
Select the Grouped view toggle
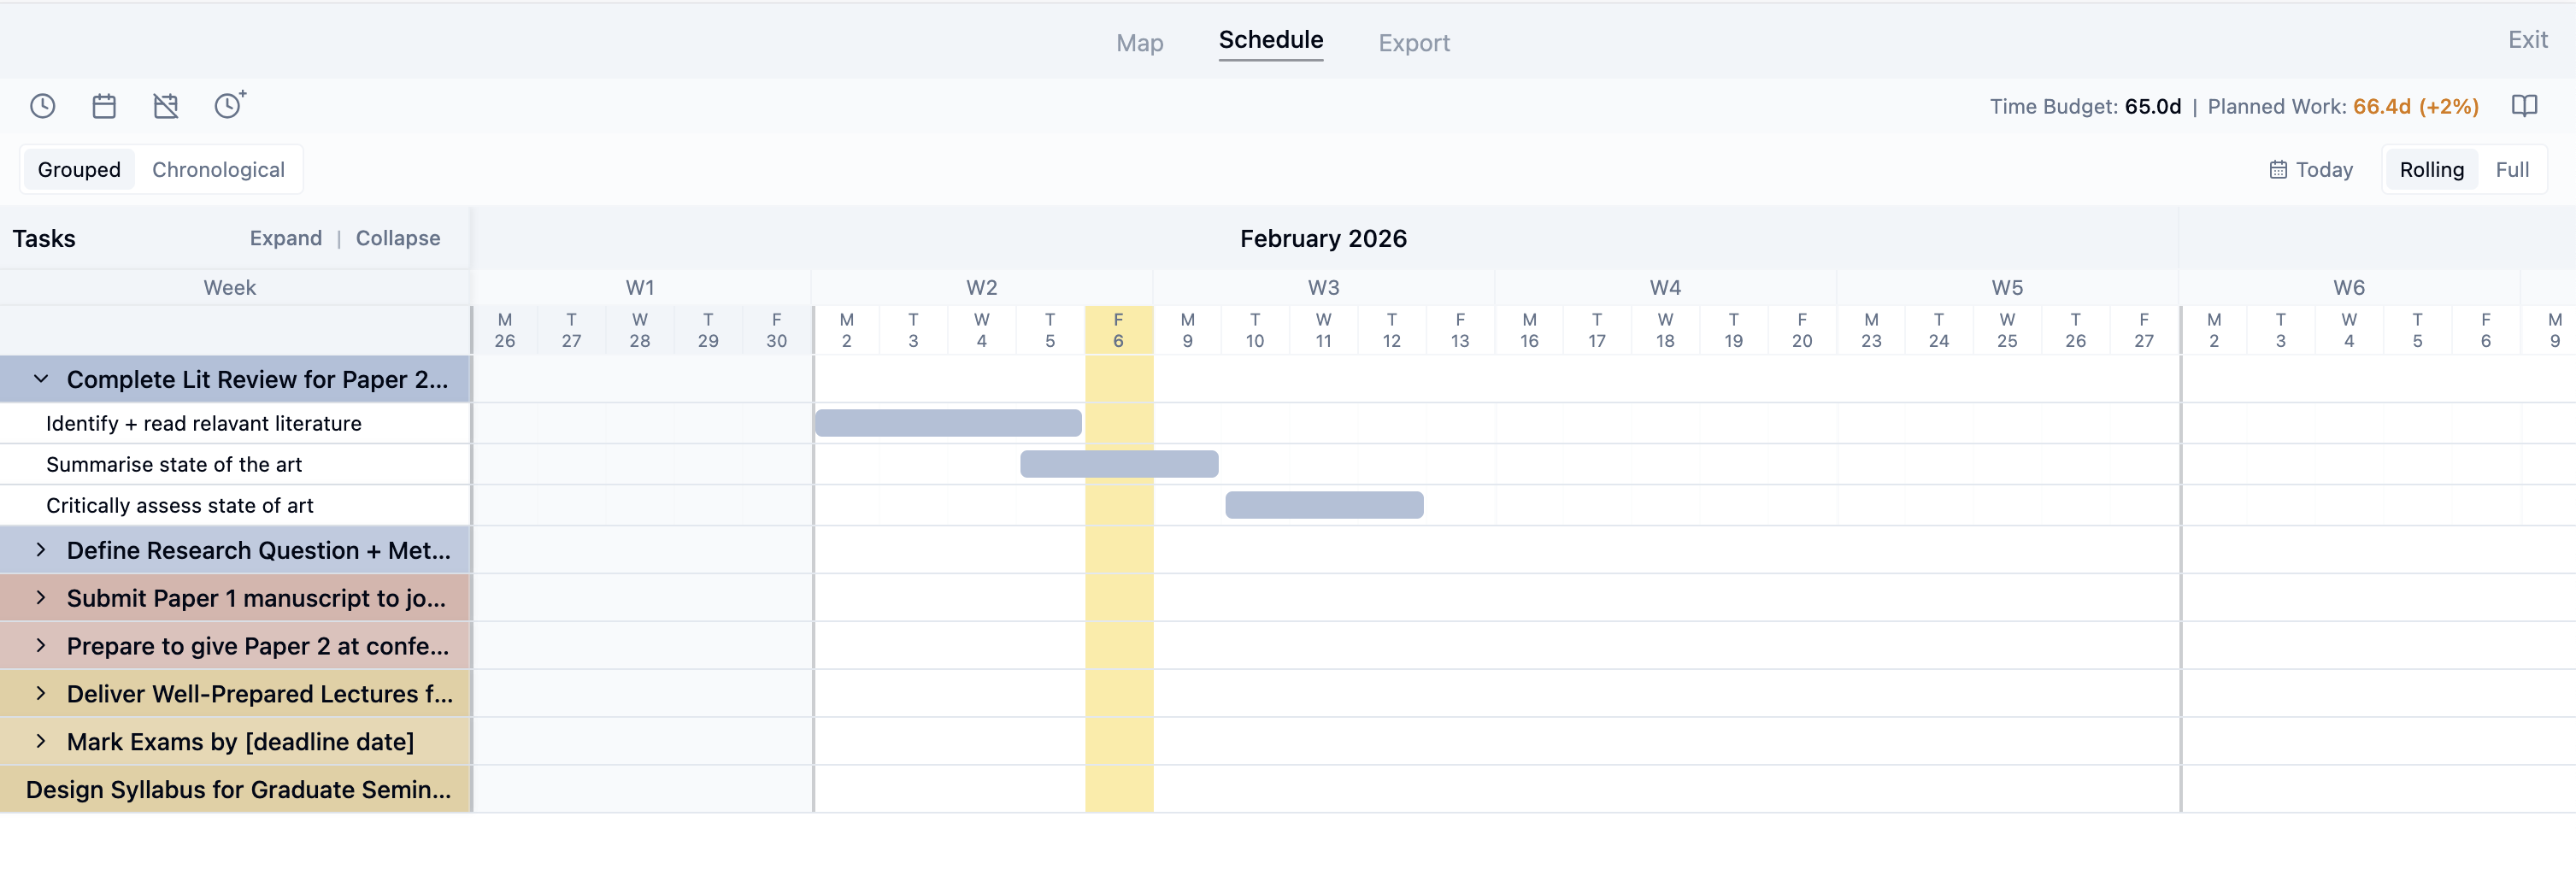point(79,170)
